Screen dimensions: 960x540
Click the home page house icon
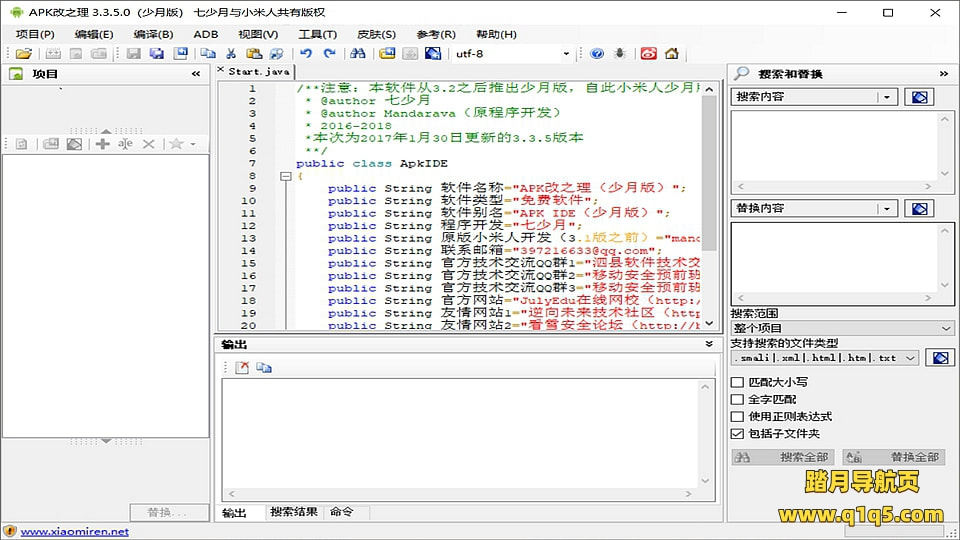[x=671, y=54]
